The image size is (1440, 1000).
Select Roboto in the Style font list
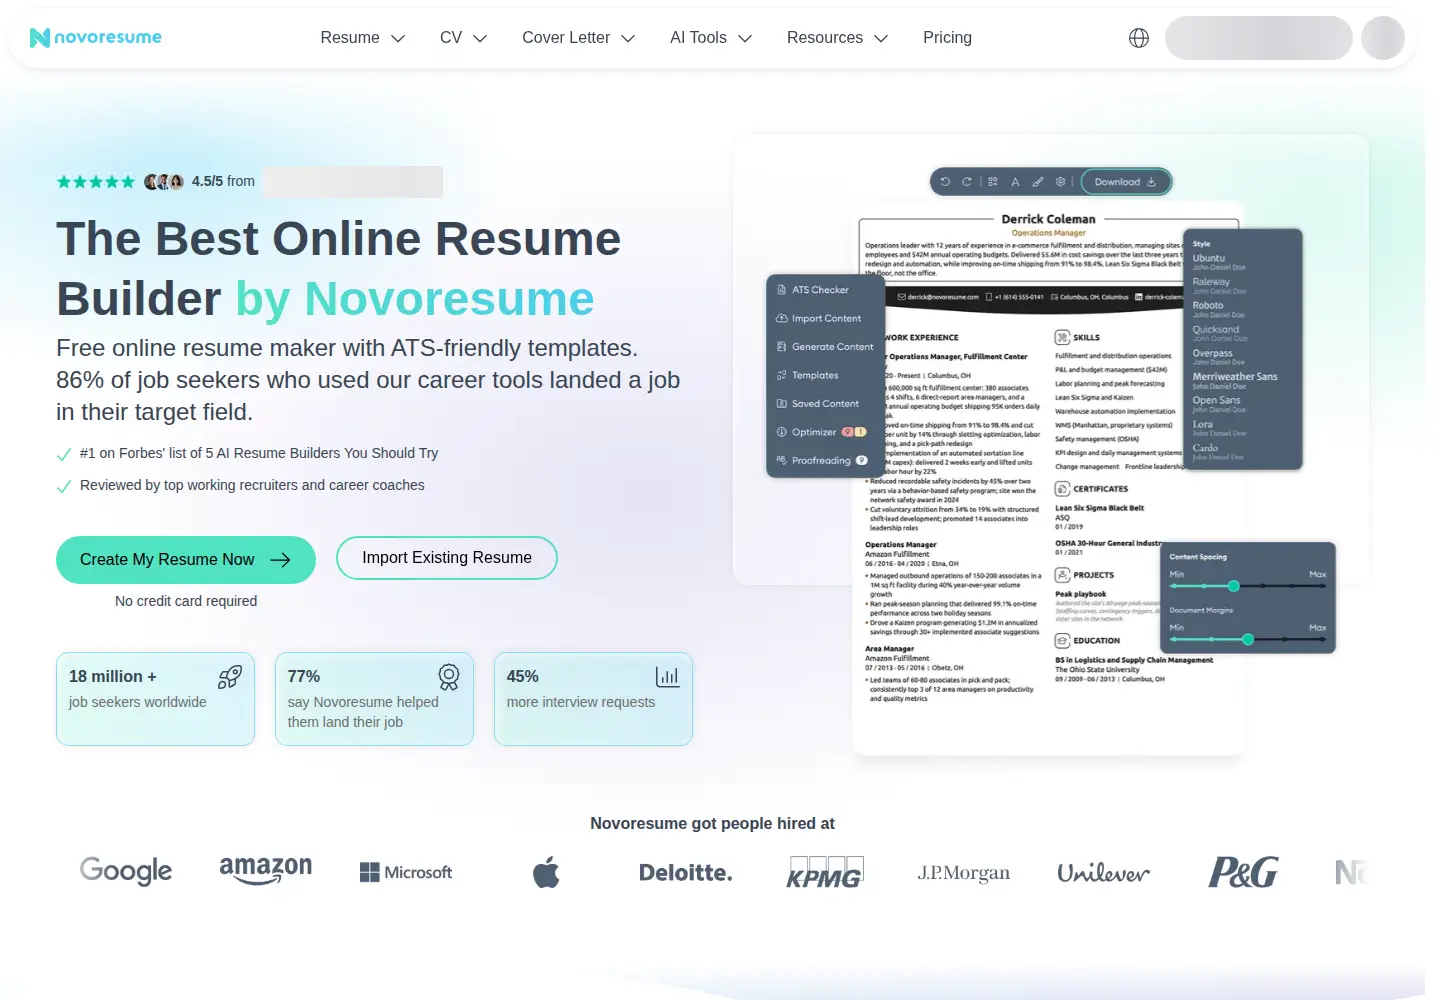pos(1218,309)
